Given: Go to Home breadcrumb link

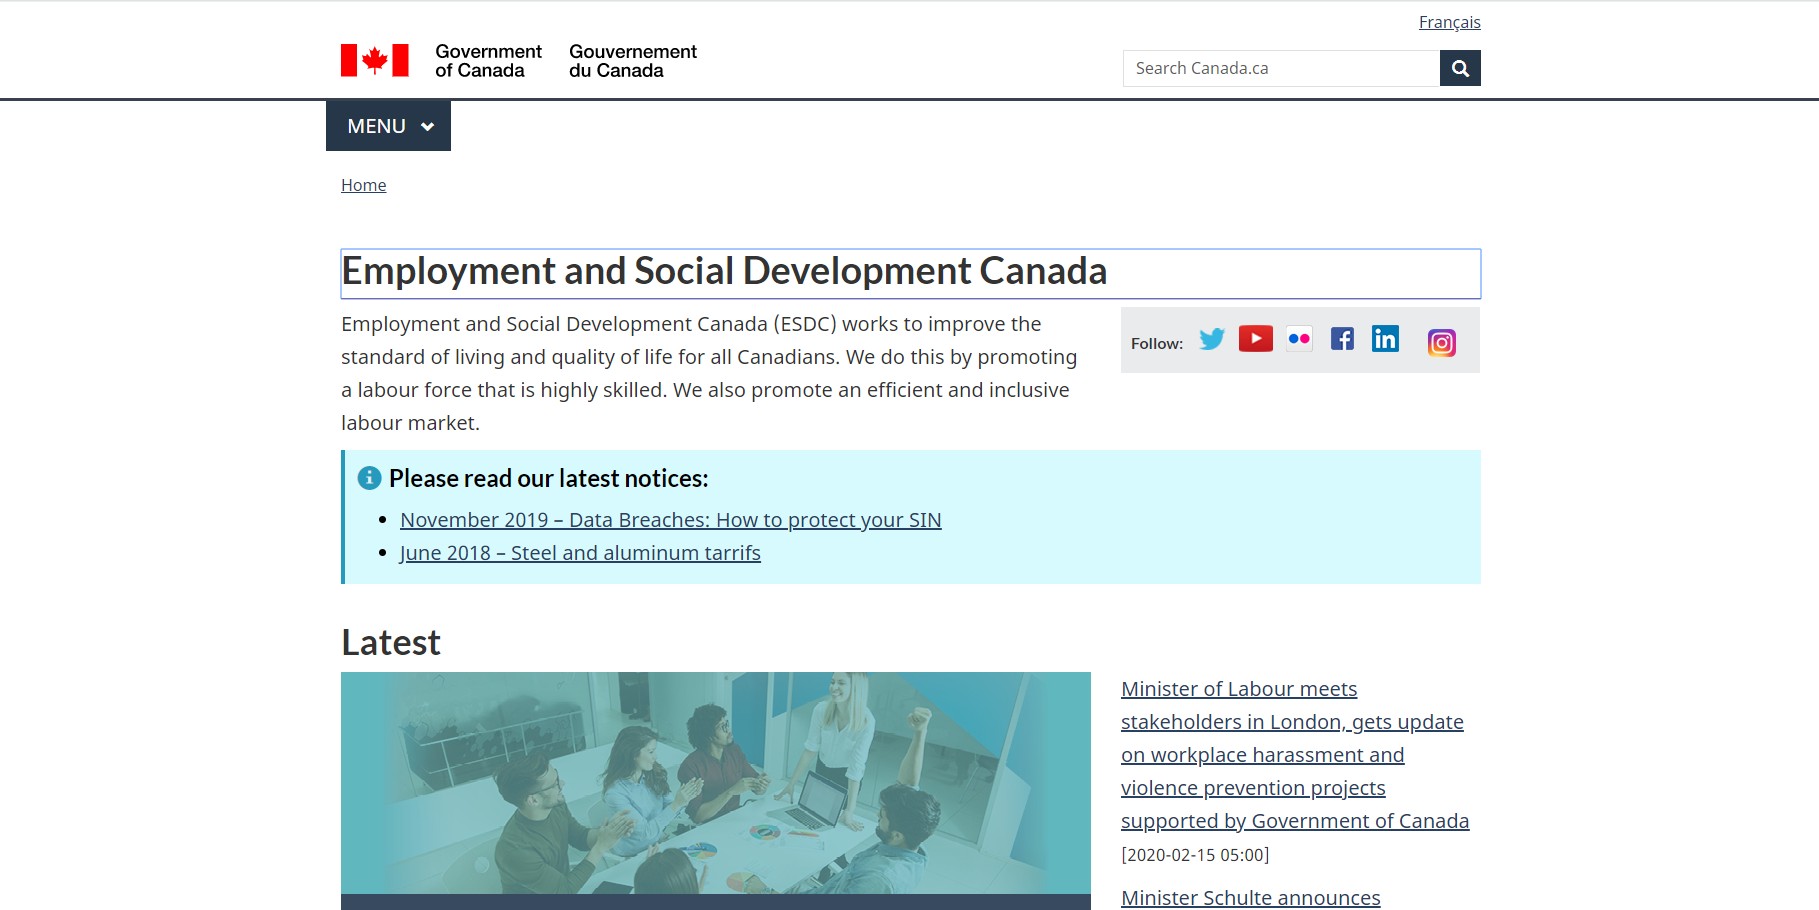Looking at the screenshot, I should pyautogui.click(x=363, y=185).
